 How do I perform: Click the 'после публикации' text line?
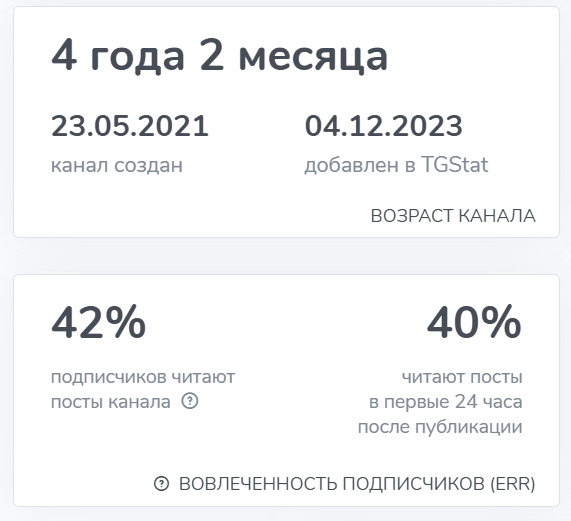point(440,427)
